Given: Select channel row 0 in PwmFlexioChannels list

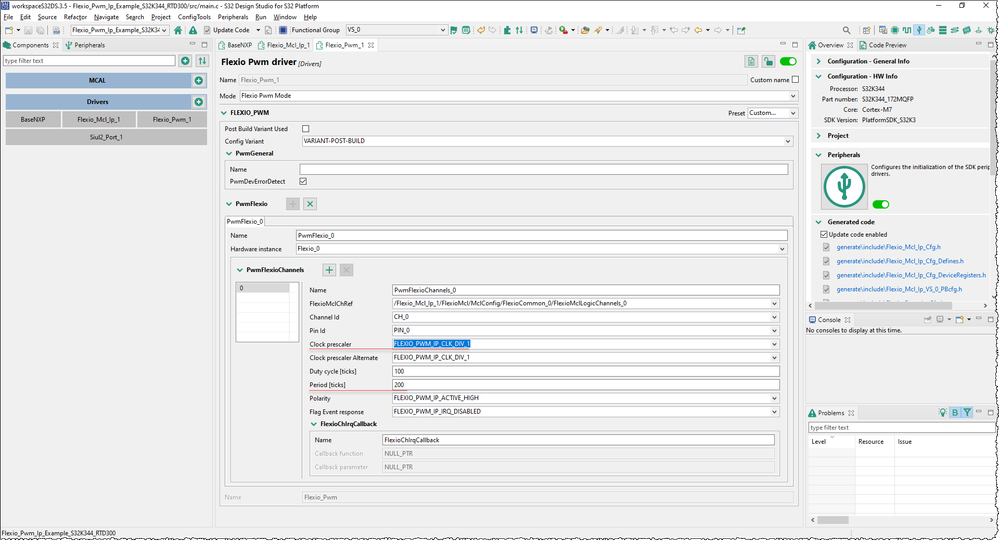Looking at the screenshot, I should [262, 288].
